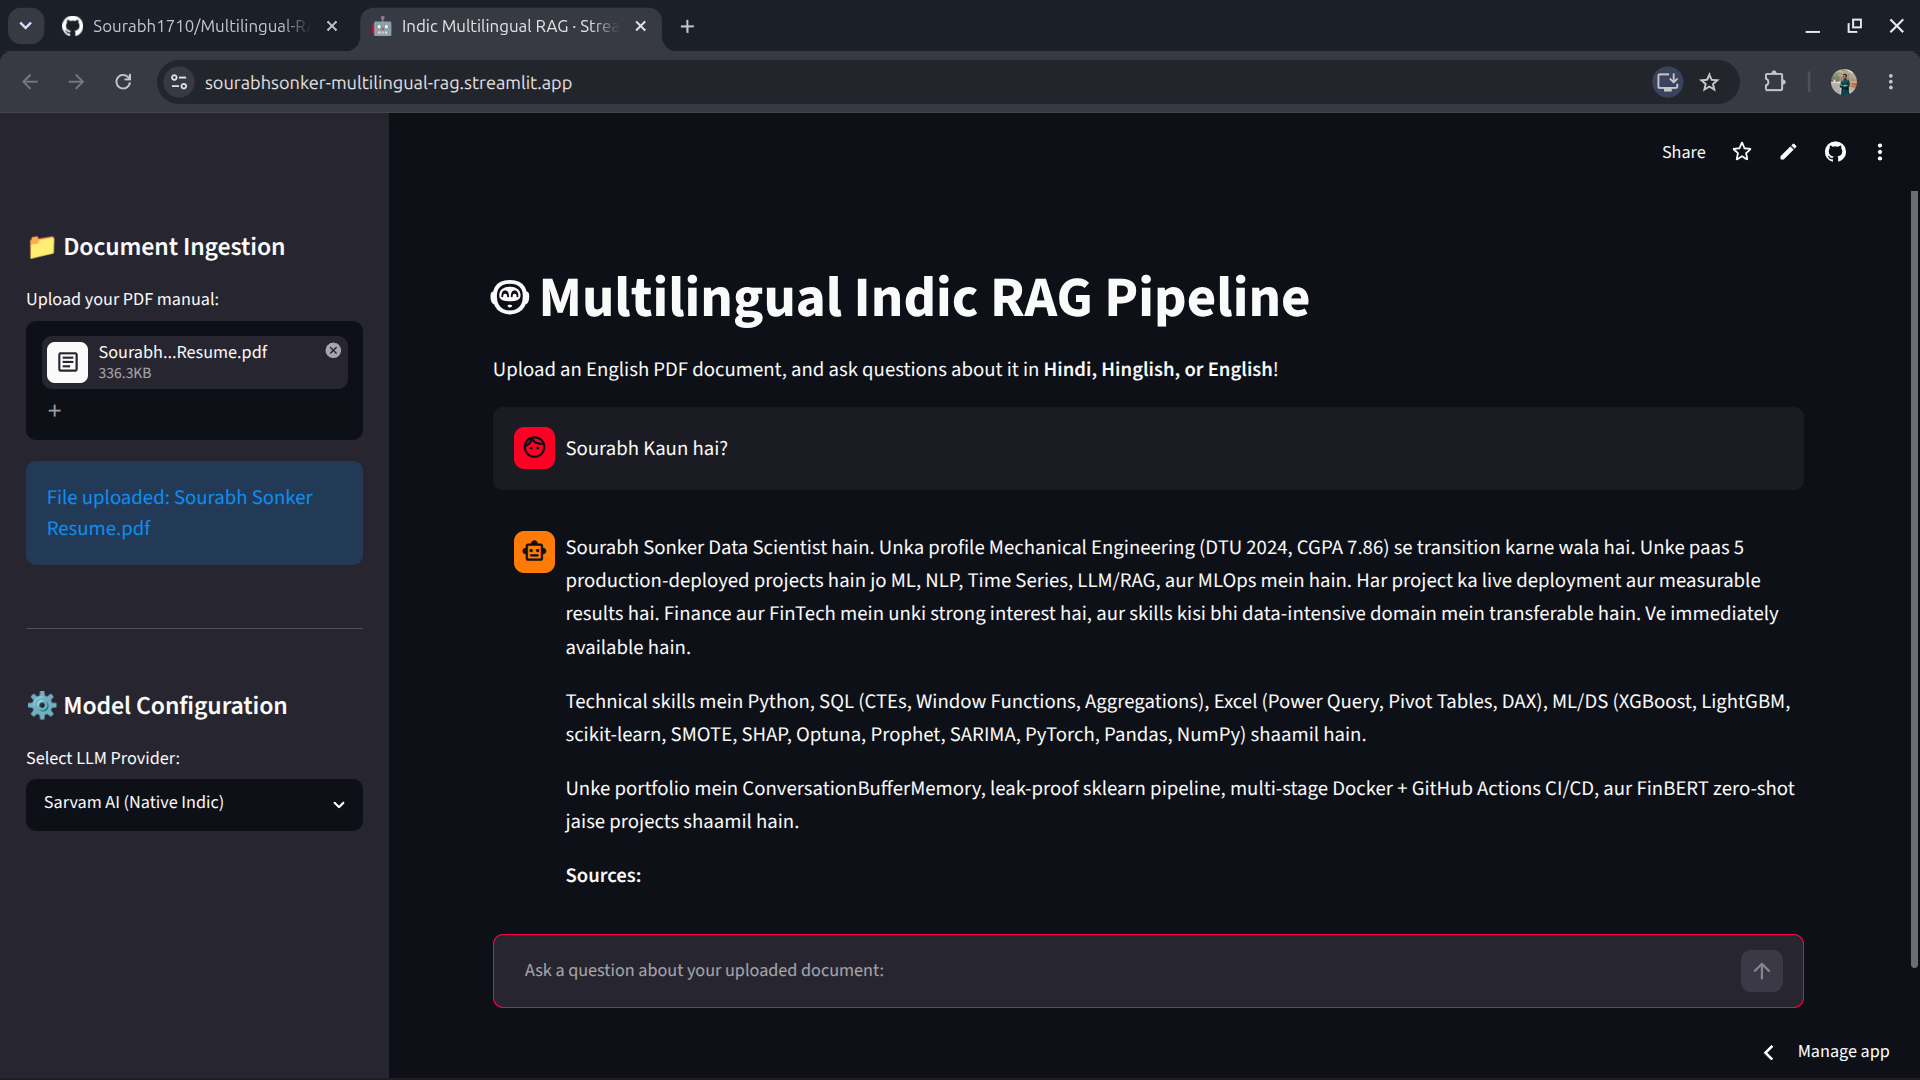Screen dimensions: 1920x1080
Task: Click the PDF document file icon
Action: pyautogui.click(x=68, y=362)
